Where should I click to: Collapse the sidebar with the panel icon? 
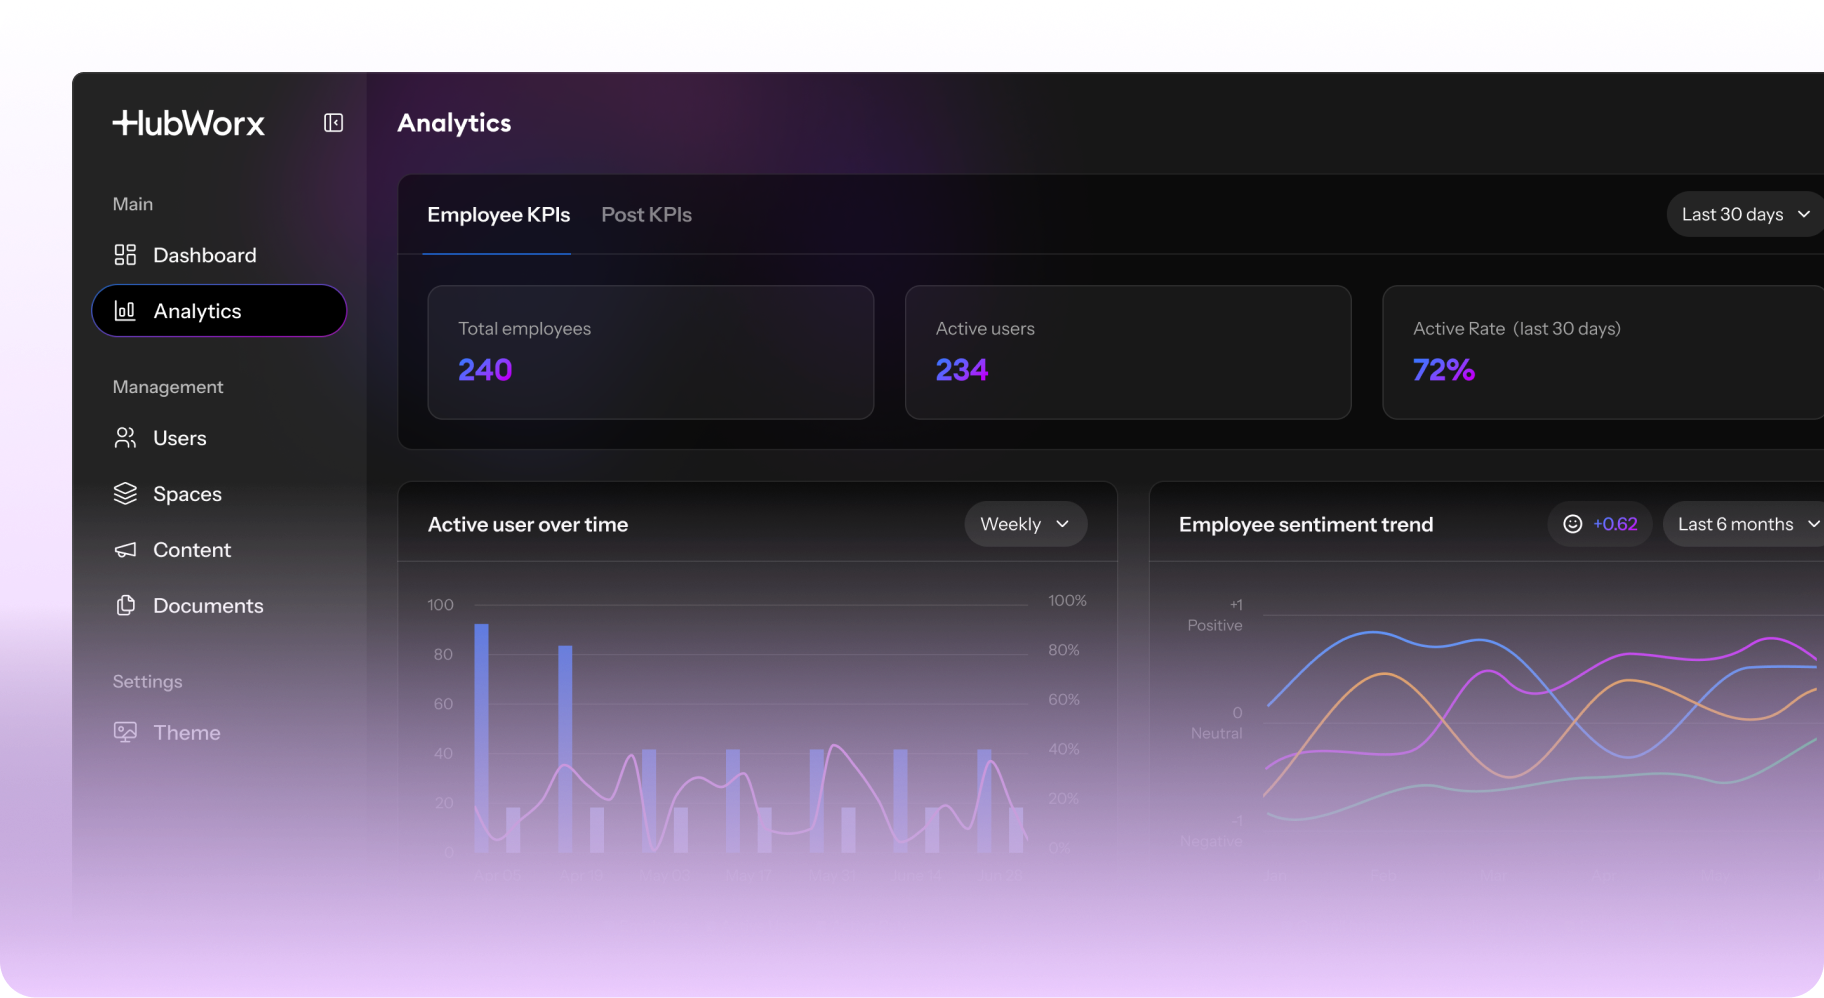tap(333, 123)
